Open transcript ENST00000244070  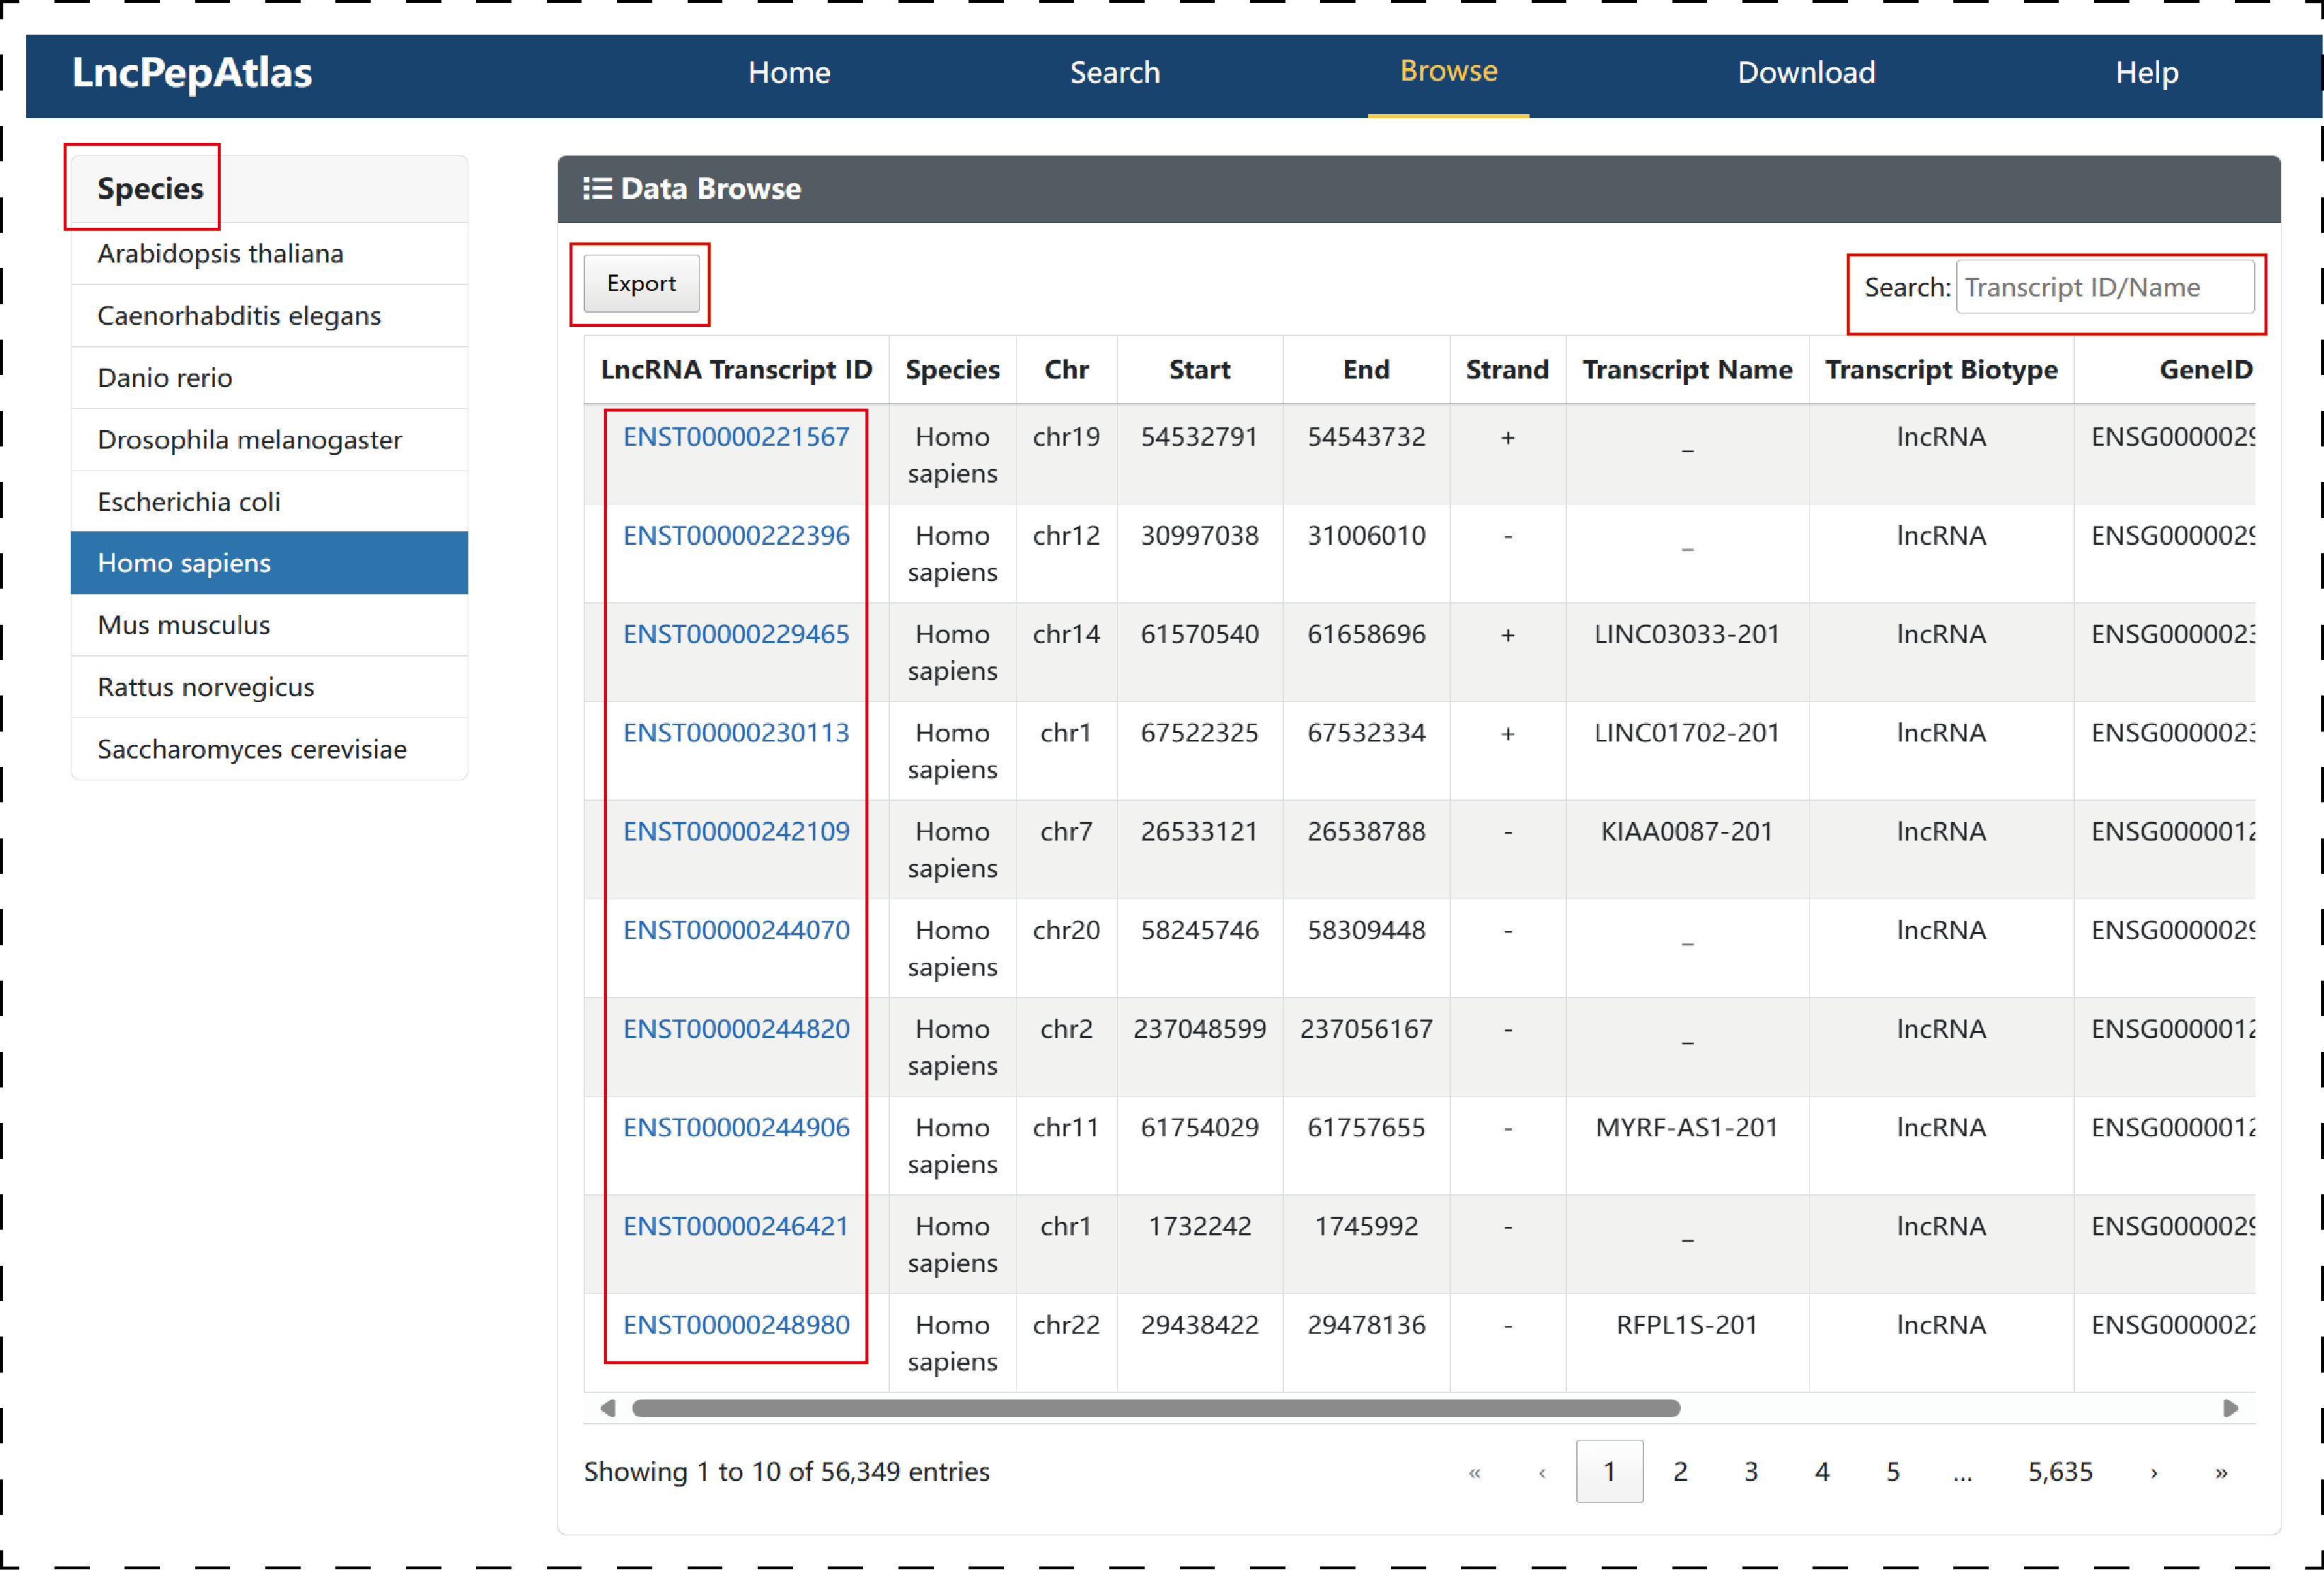(736, 930)
